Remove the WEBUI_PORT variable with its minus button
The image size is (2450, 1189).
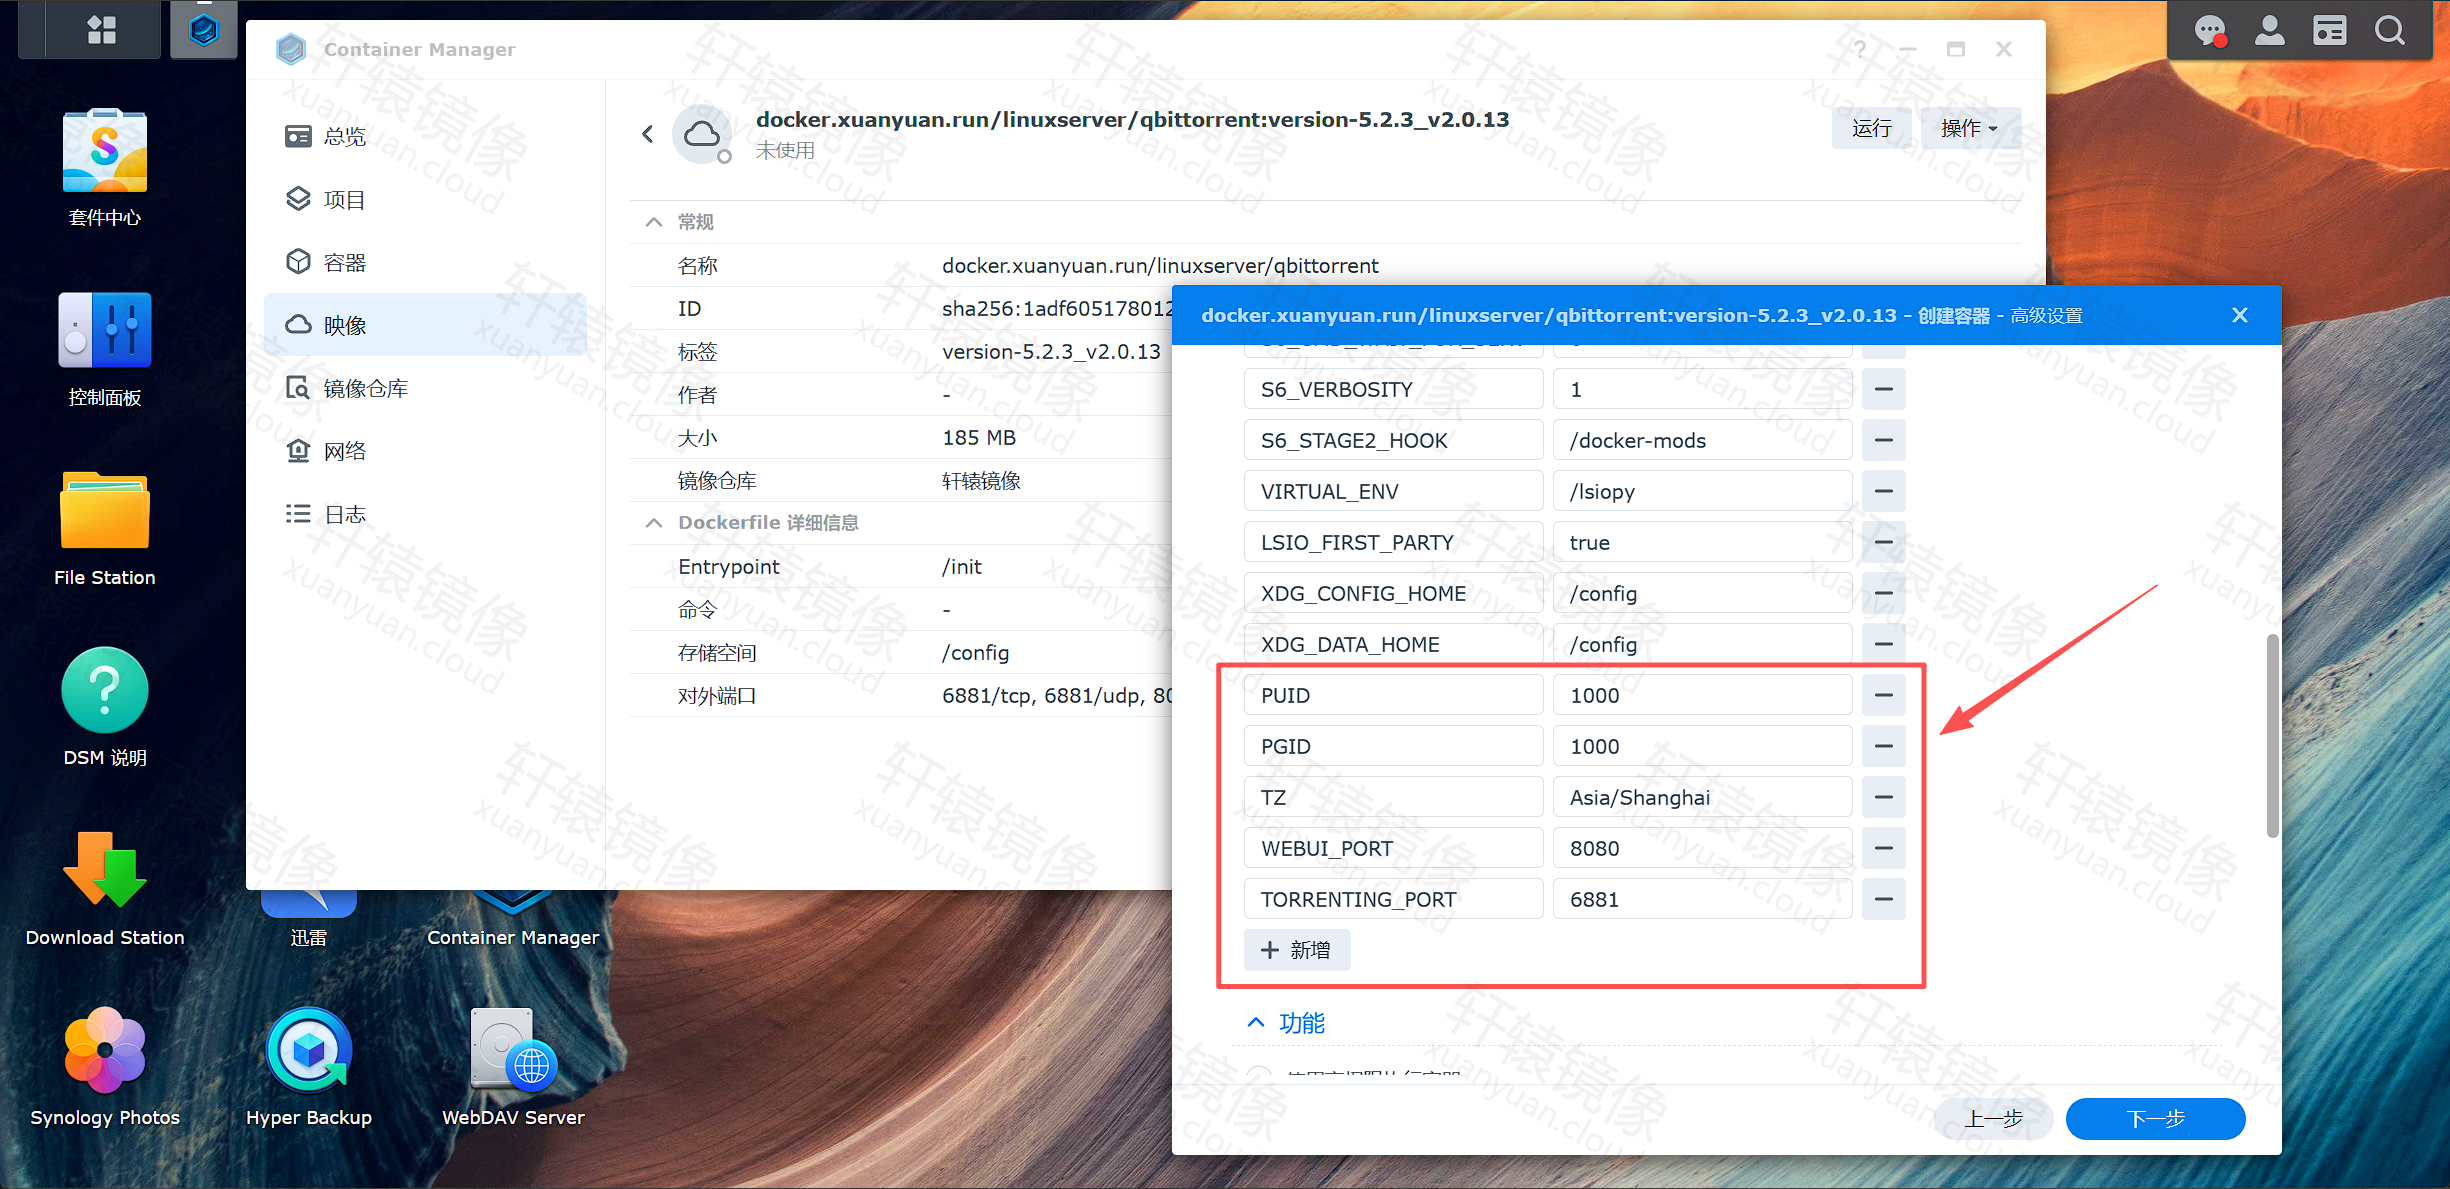1883,848
